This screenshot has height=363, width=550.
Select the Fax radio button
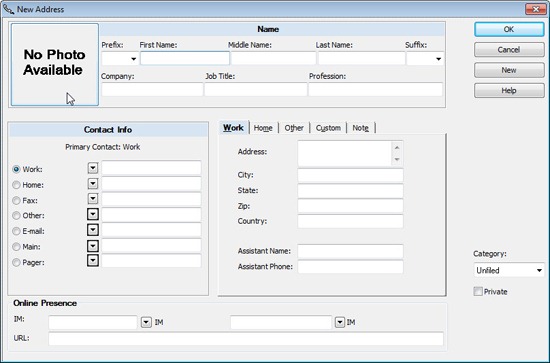[16, 200]
